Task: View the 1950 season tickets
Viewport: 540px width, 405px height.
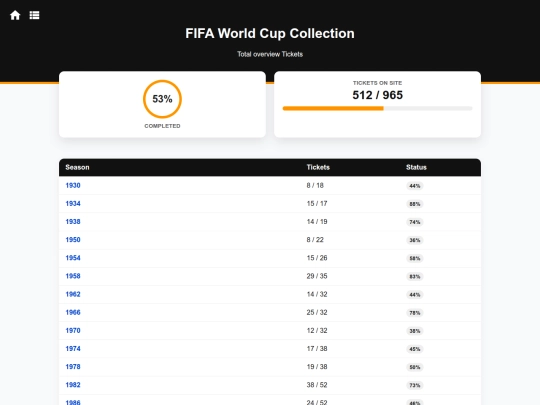Action: click(x=73, y=240)
